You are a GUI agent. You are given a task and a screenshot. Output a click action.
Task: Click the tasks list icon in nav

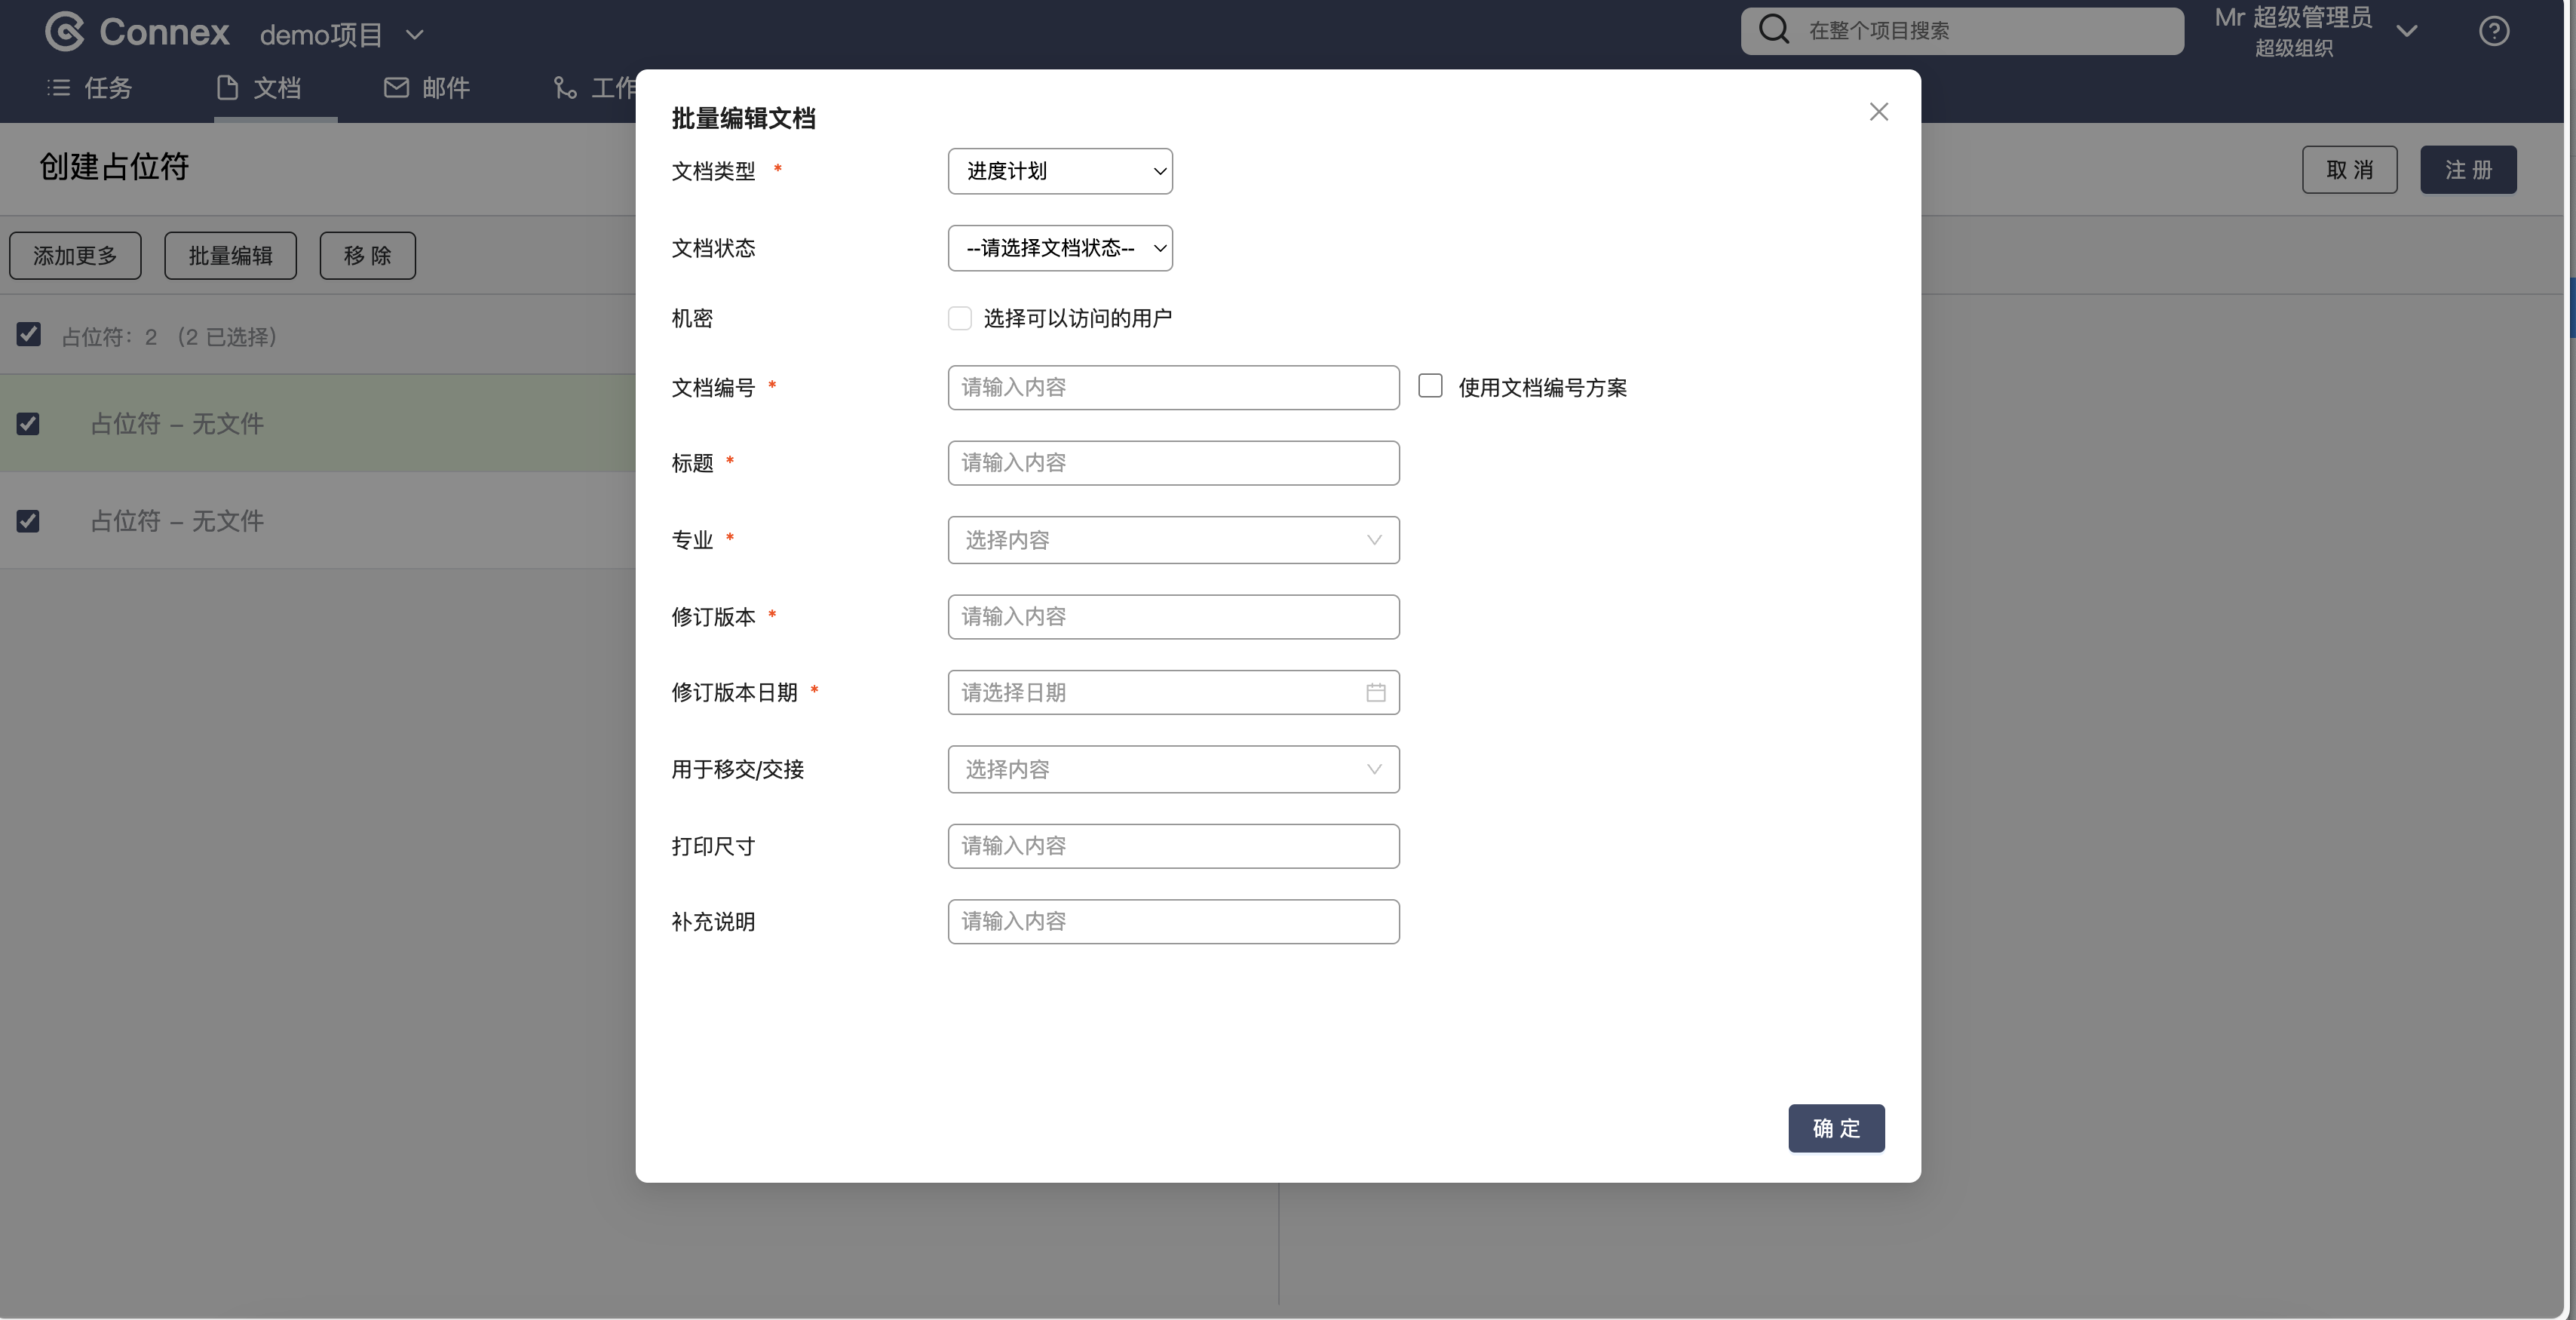58,88
